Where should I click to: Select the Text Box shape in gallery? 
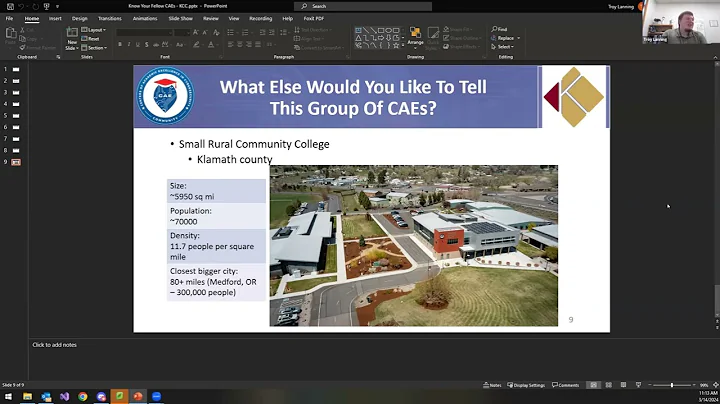(x=358, y=30)
